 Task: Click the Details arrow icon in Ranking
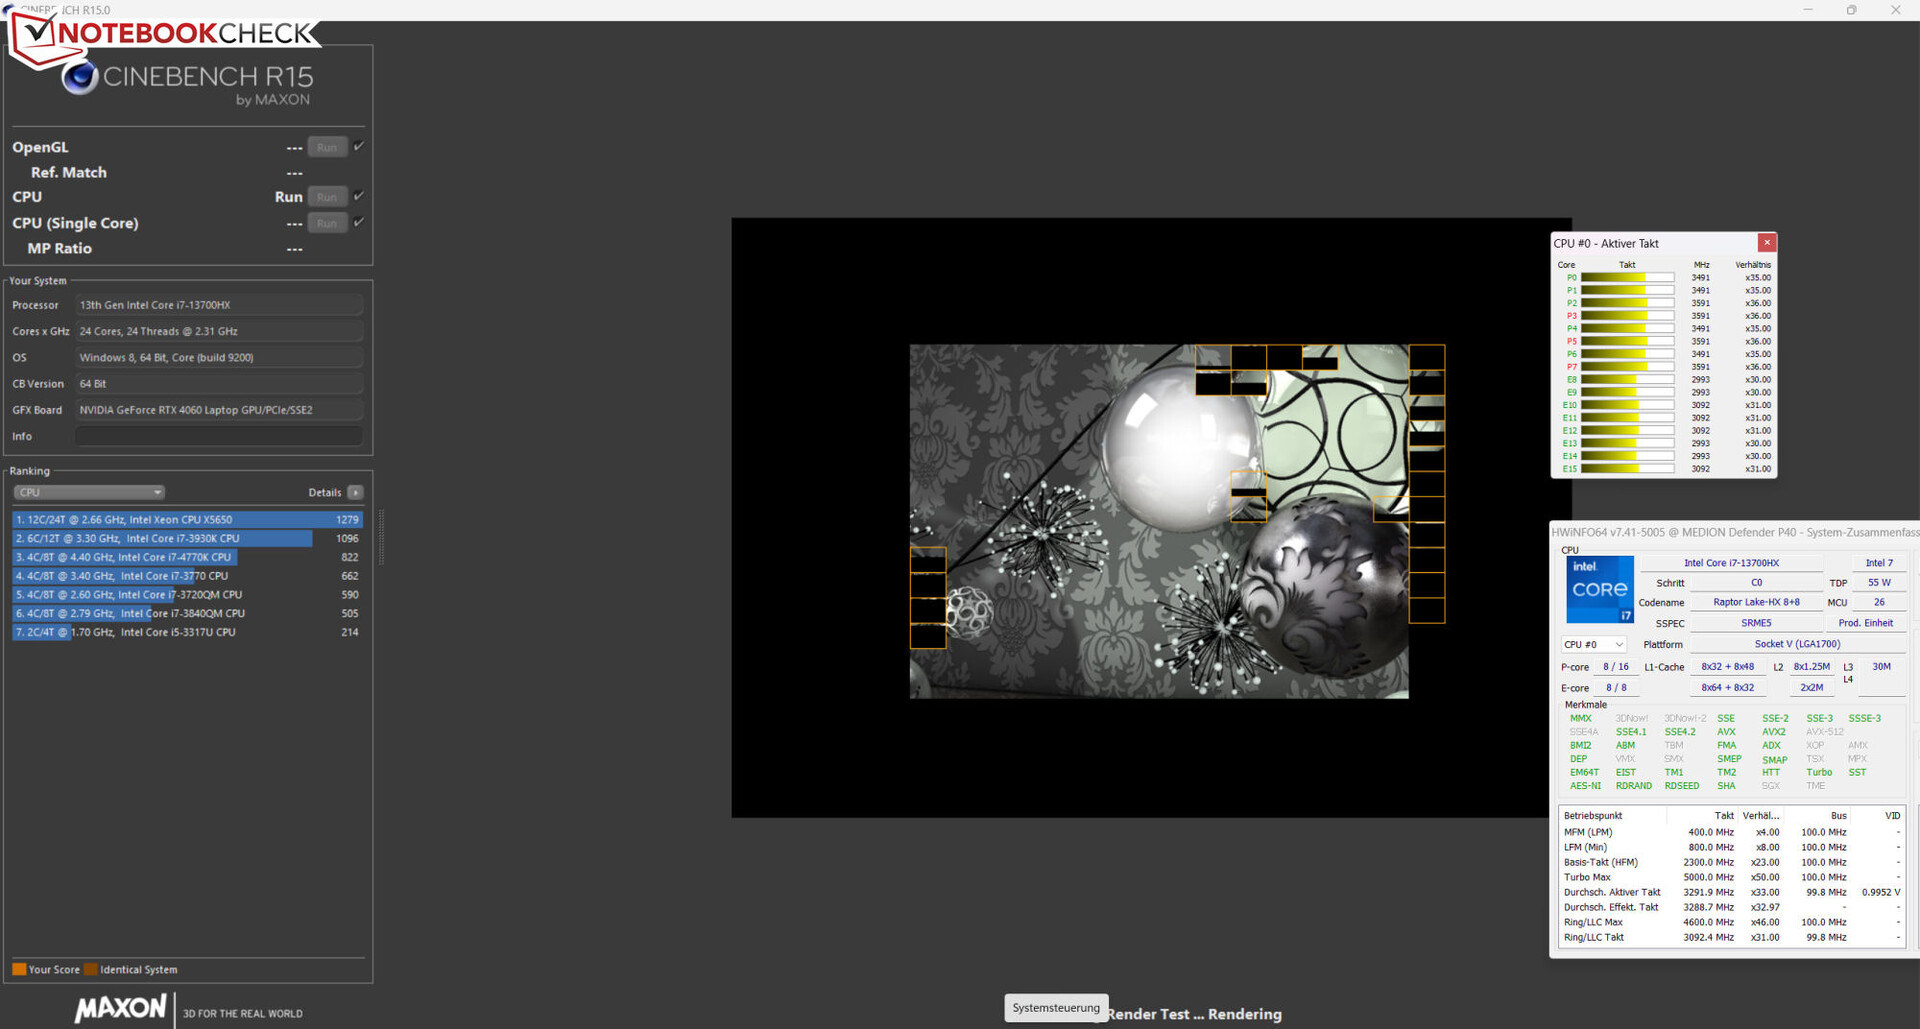click(x=356, y=493)
